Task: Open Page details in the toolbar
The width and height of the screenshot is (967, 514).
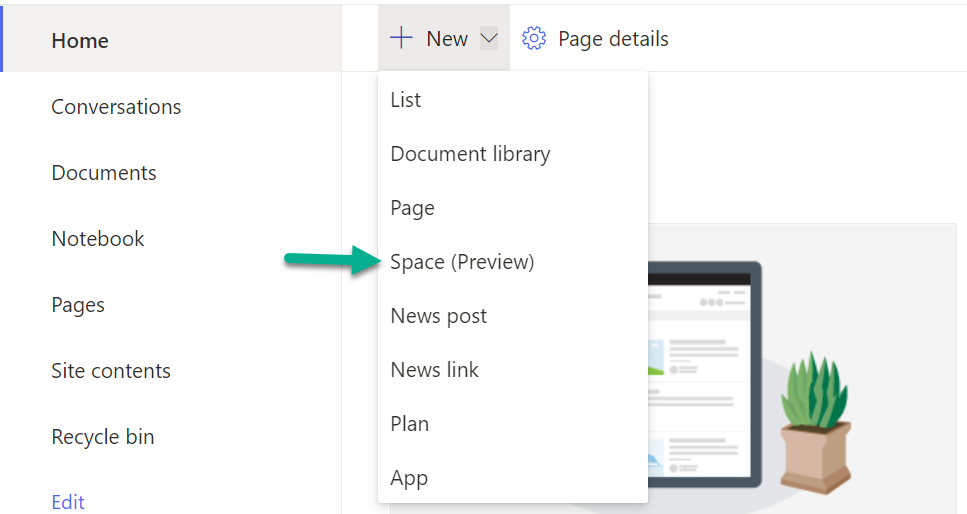Action: click(613, 39)
